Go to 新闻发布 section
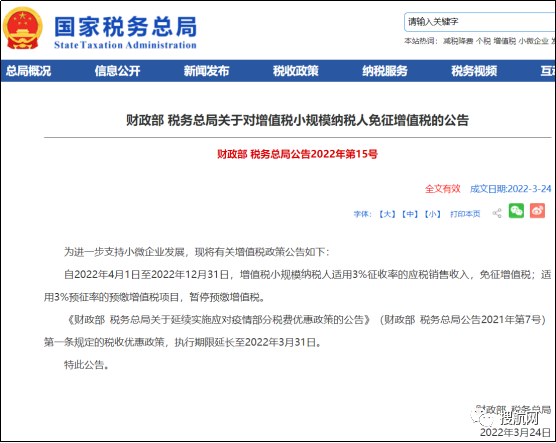556x443 pixels. tap(206, 71)
